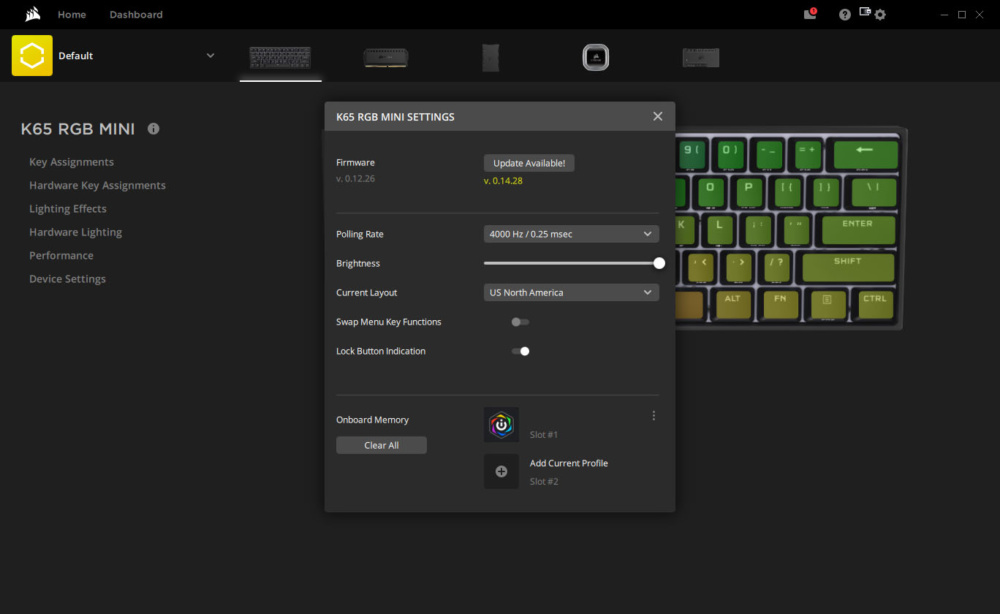
Task: Click the FN key on keyboard preview
Action: [780, 304]
